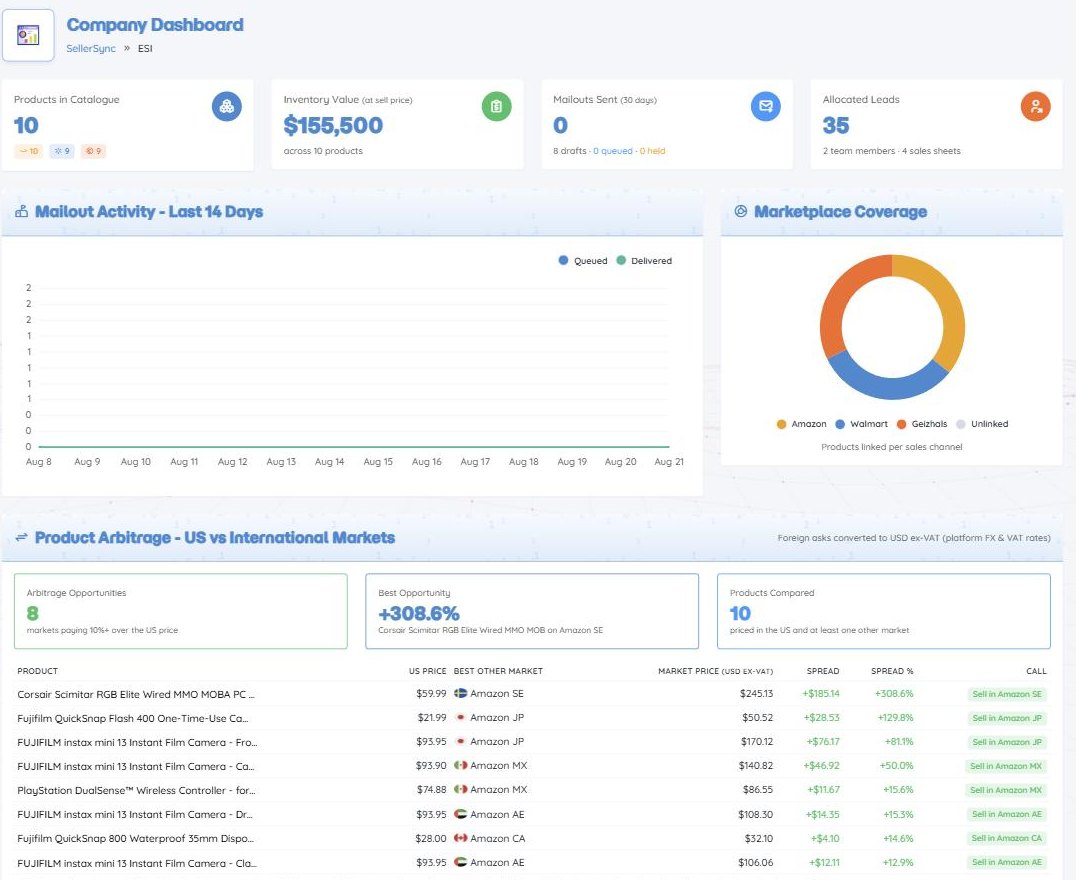Toggle Geizhals in the donut legend
1076x880 pixels.
(x=922, y=424)
